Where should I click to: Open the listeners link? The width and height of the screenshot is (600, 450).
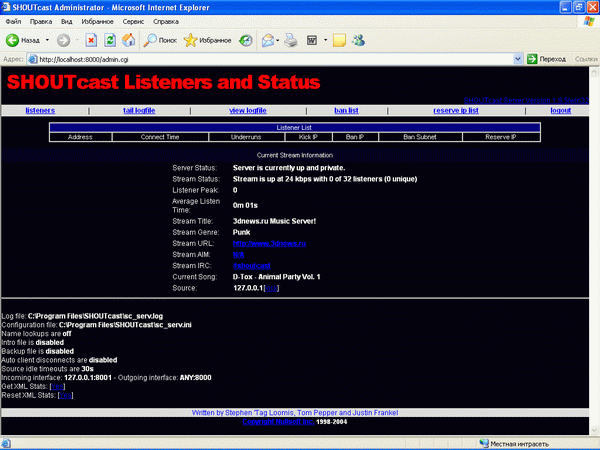click(40, 110)
